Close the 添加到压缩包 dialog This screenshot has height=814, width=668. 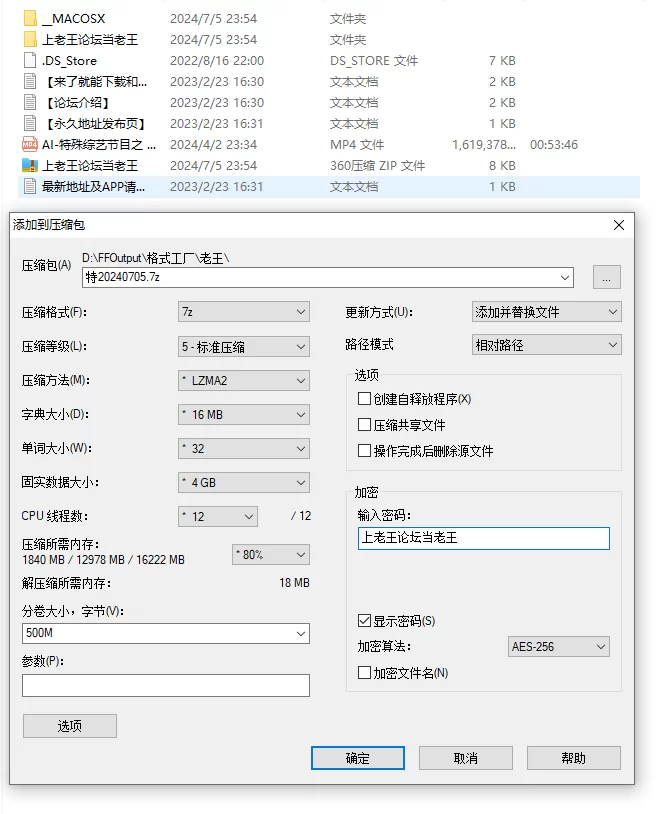point(619,225)
